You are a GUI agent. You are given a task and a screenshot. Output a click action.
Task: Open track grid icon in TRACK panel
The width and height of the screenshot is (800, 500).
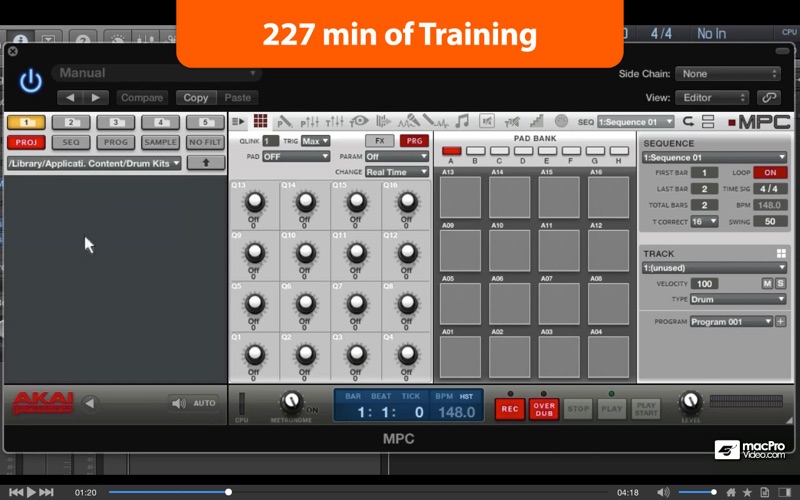tap(781, 254)
